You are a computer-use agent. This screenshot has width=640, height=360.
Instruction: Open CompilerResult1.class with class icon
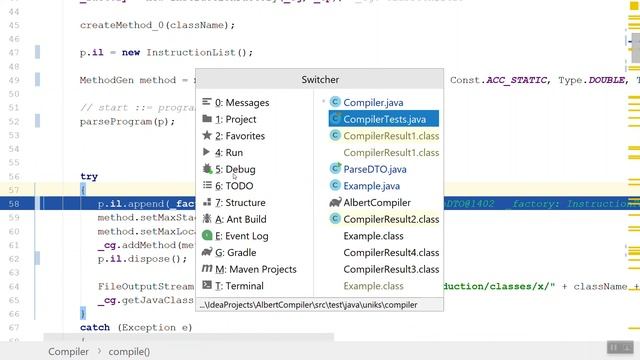[384, 136]
